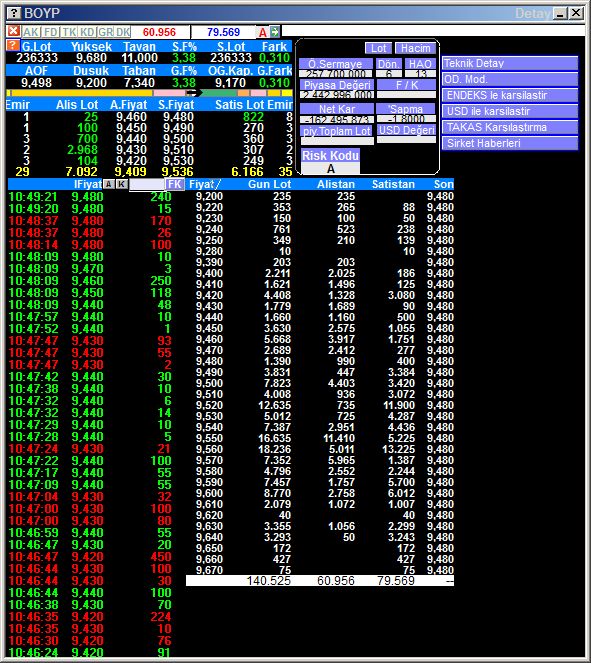Open the TK toolbar button
This screenshot has height=663, width=591.
pos(69,32)
